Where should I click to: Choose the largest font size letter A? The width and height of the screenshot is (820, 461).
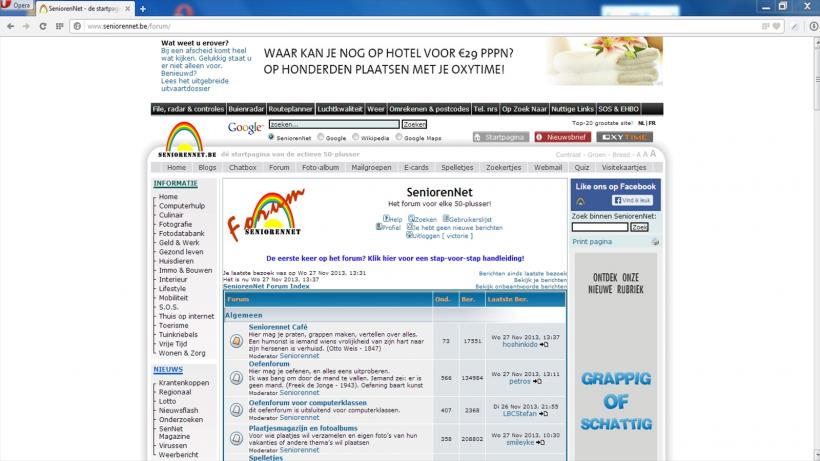click(x=652, y=154)
